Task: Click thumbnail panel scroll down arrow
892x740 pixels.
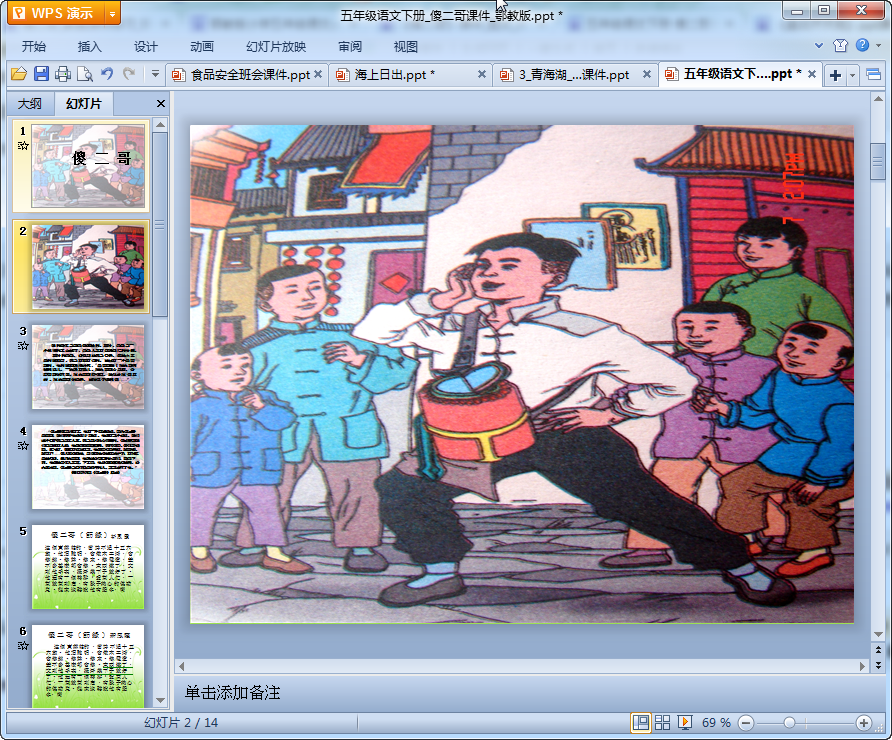Action: tap(160, 701)
